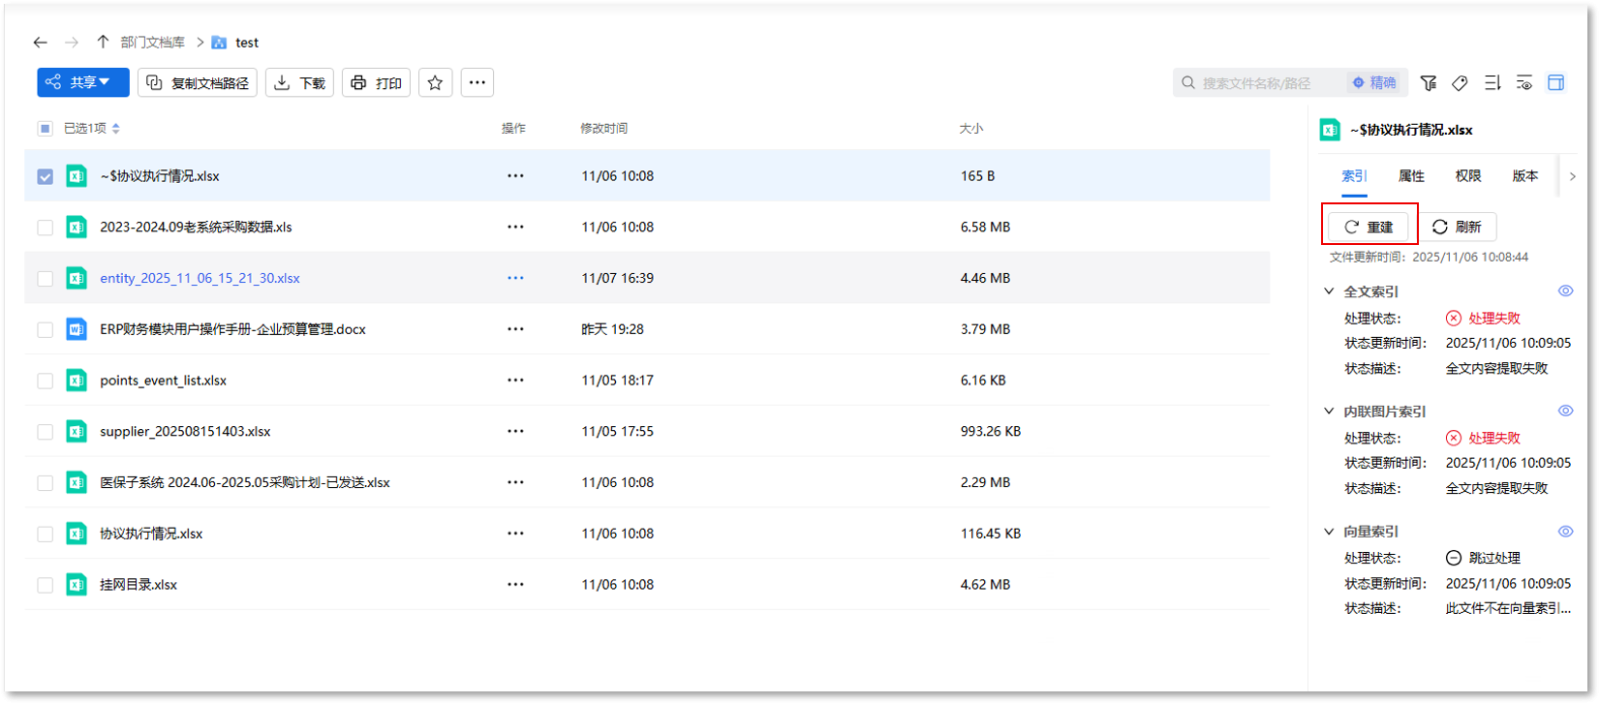Navigate up to parent folder arrow
The height and width of the screenshot is (704, 1600).
click(103, 42)
